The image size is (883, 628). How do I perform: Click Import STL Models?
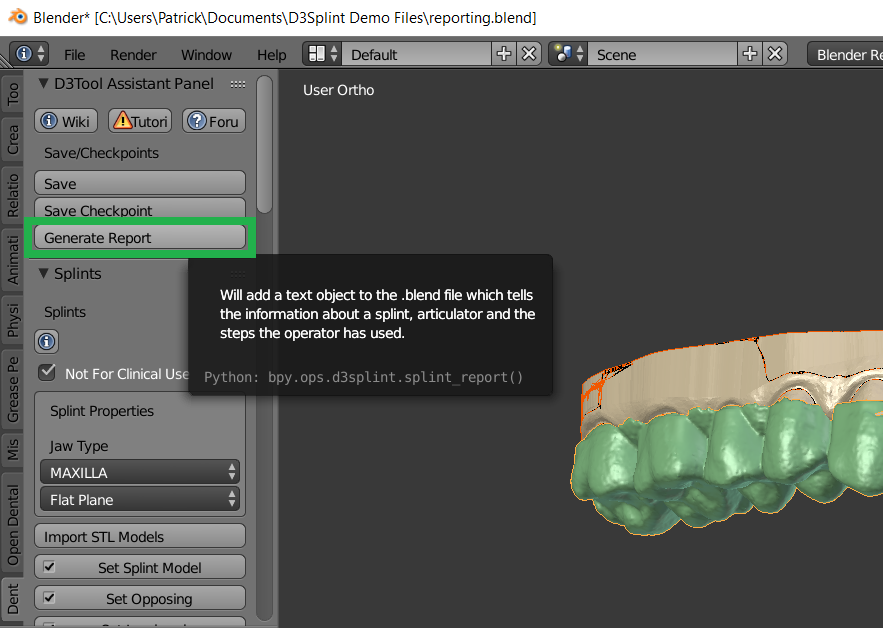pyautogui.click(x=140, y=536)
